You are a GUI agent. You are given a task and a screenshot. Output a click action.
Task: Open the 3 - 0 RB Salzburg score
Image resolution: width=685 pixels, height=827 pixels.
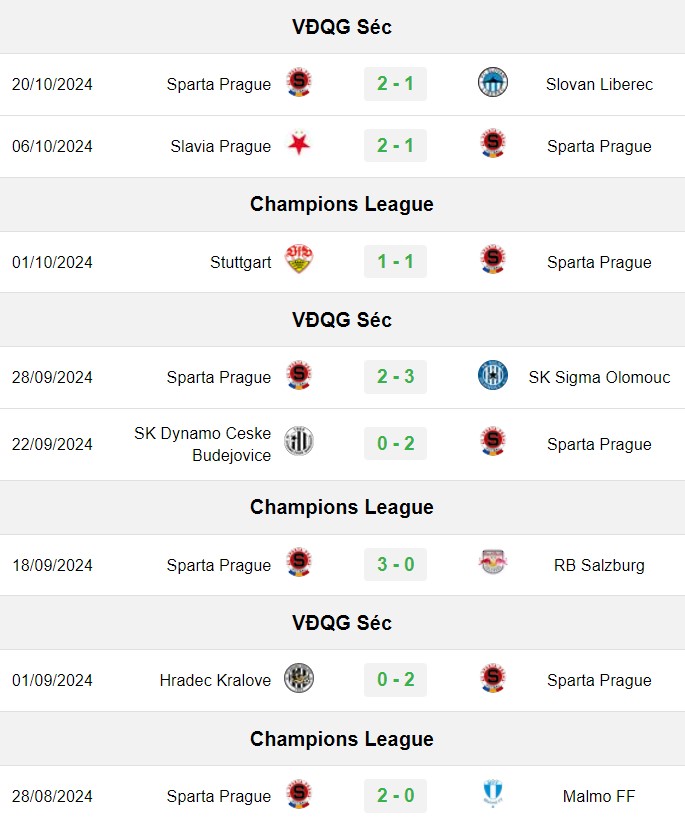tap(395, 564)
